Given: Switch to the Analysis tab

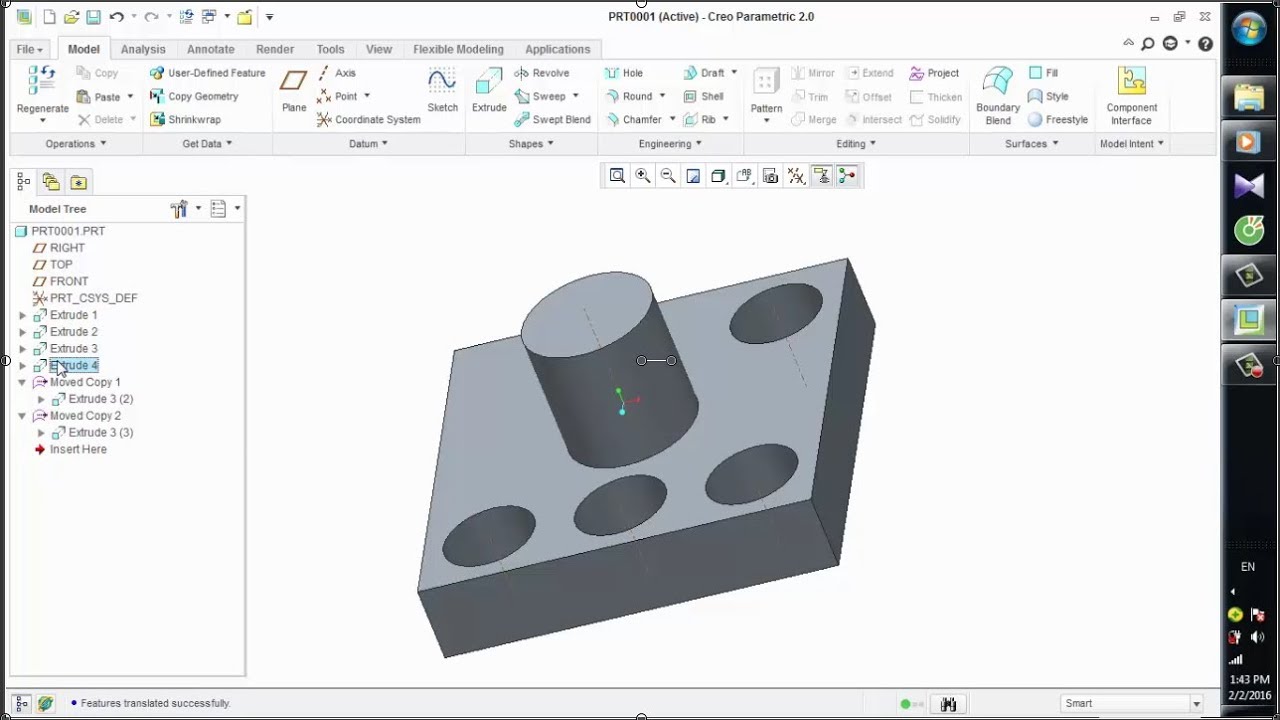Looking at the screenshot, I should (143, 49).
